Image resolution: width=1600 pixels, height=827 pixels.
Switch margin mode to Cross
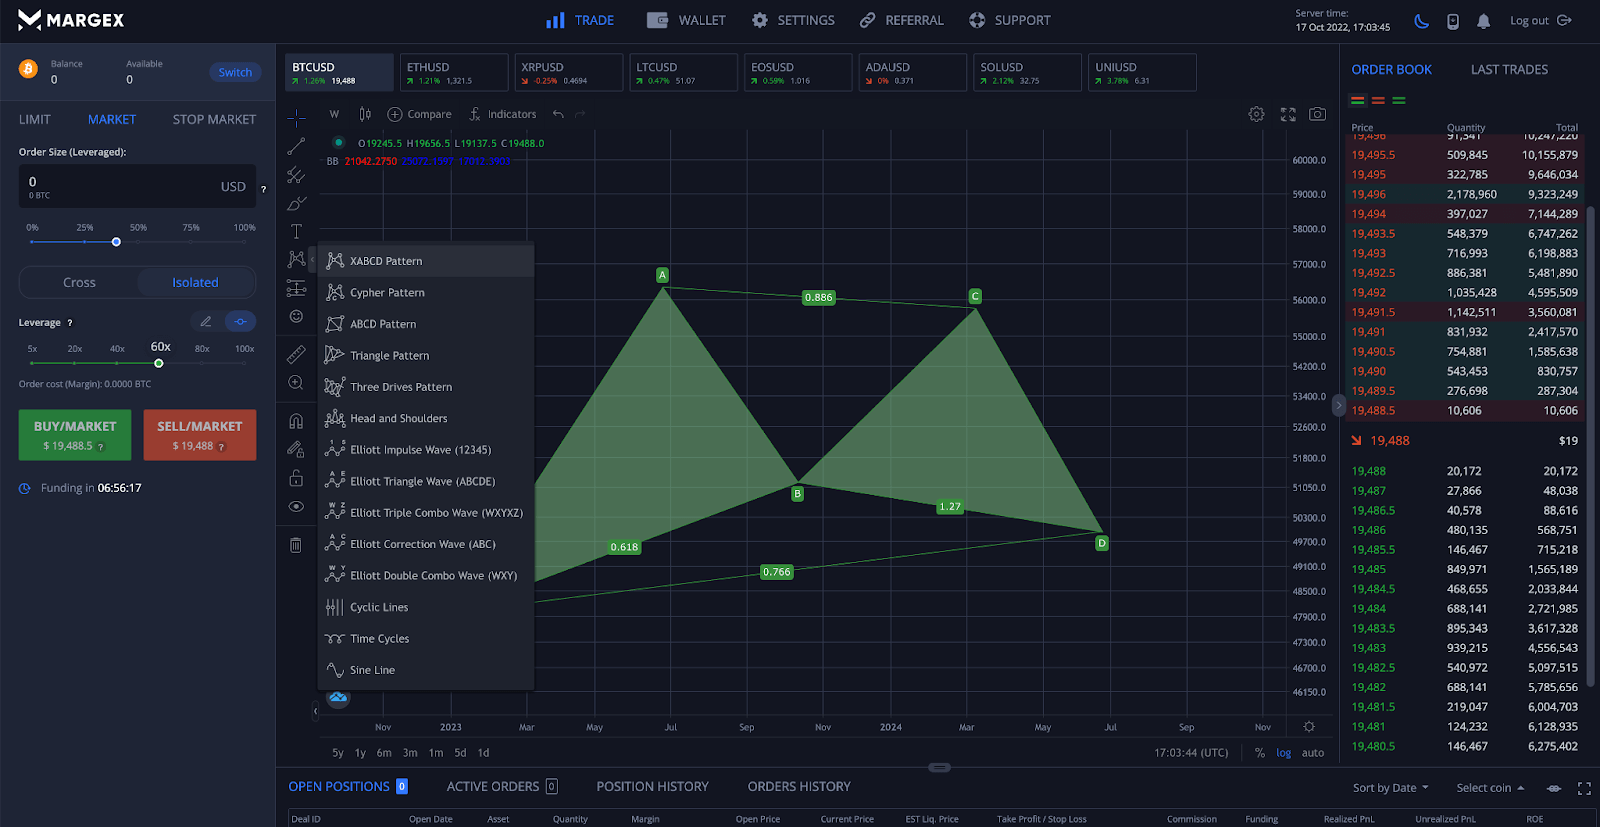pos(79,283)
